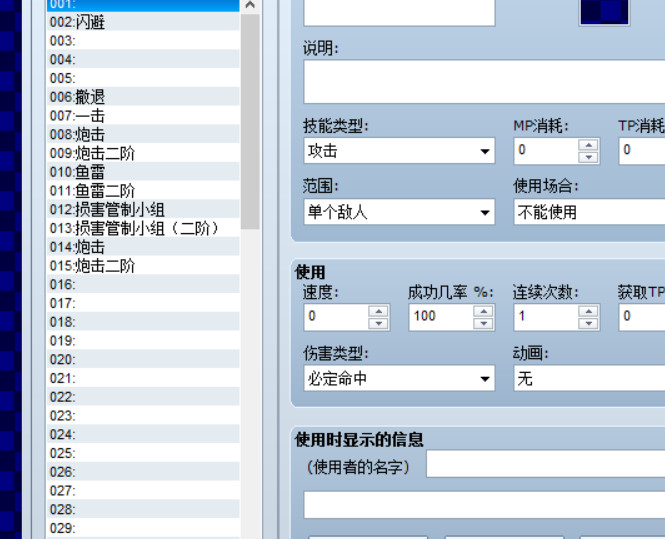Select empty skill slot 016
Viewport: 665px width, 539px height.
click(x=143, y=285)
